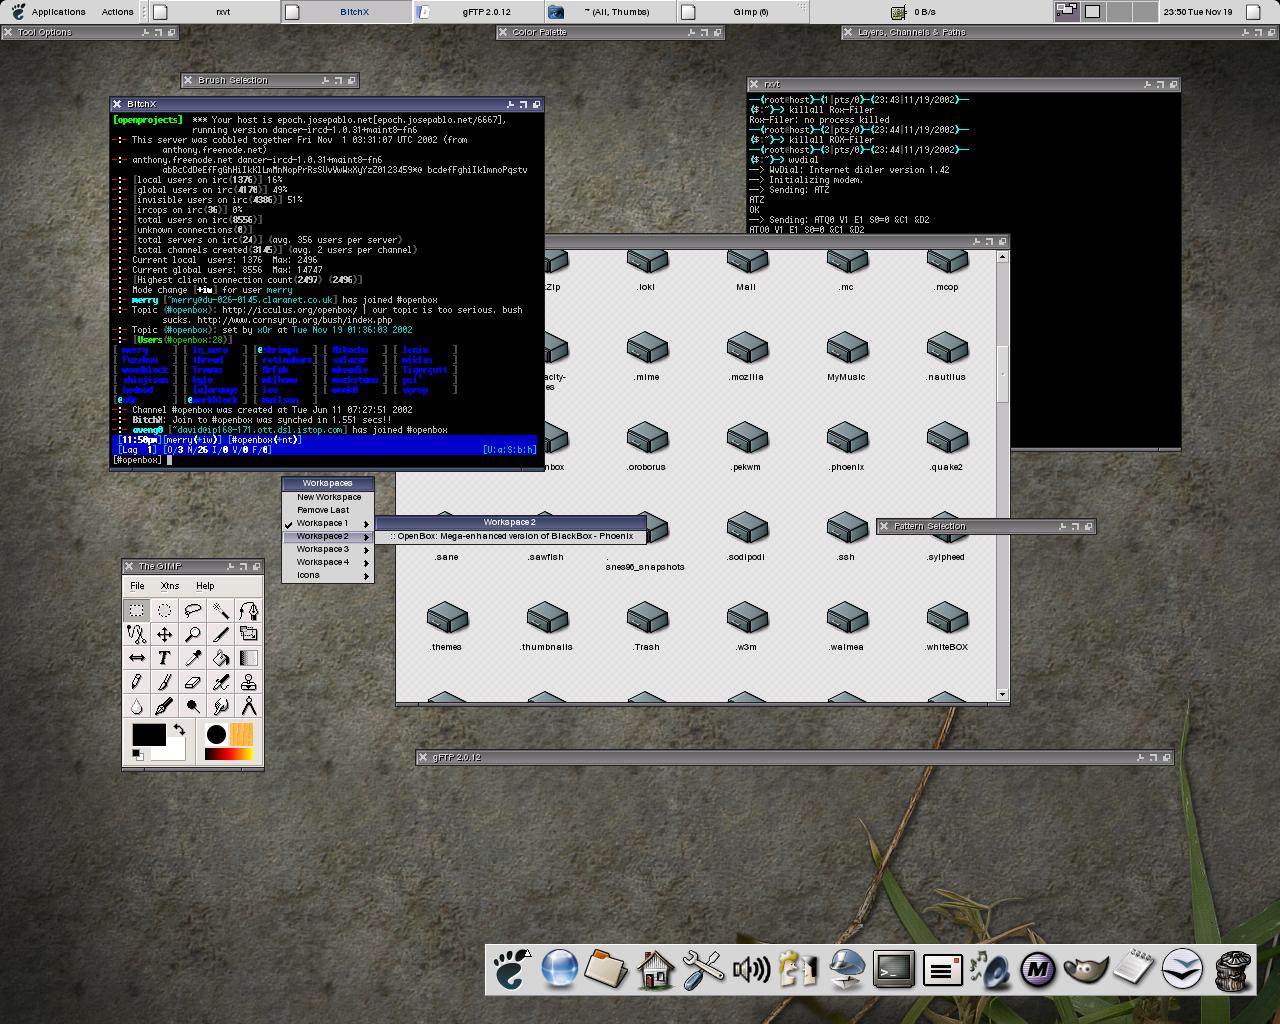The height and width of the screenshot is (1024, 1280).
Task: Pick the Smudge finger tool
Action: 221,706
